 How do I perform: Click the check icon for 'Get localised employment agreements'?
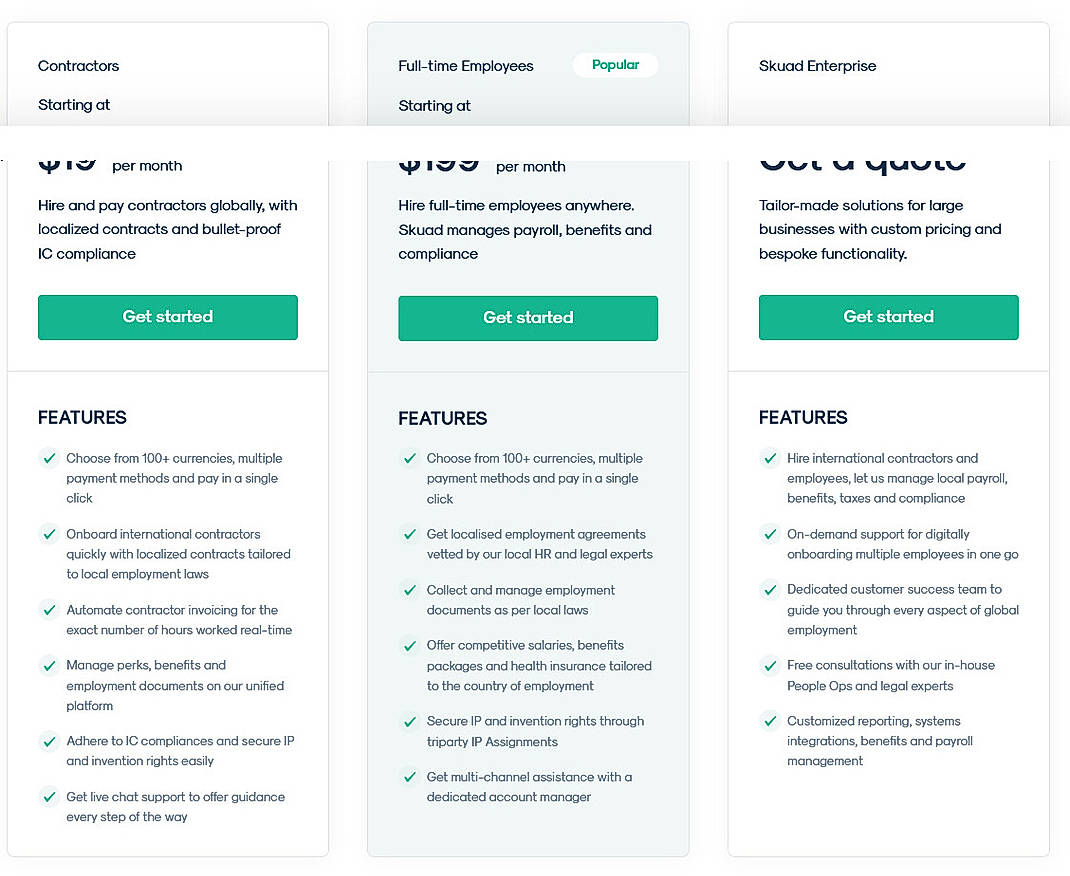[409, 534]
